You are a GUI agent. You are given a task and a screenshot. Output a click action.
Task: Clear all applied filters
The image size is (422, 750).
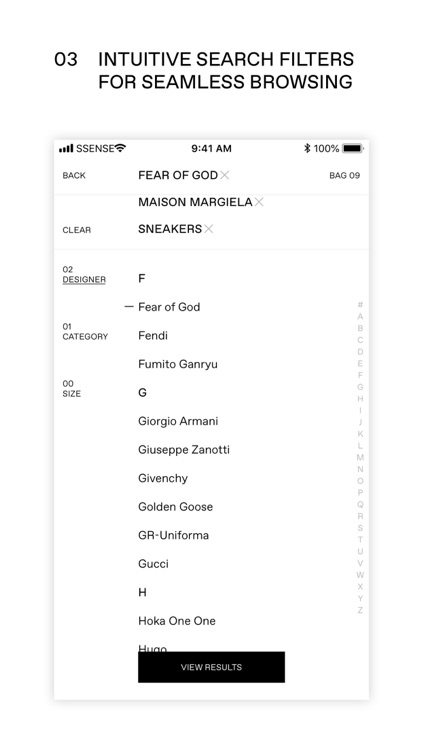77,230
